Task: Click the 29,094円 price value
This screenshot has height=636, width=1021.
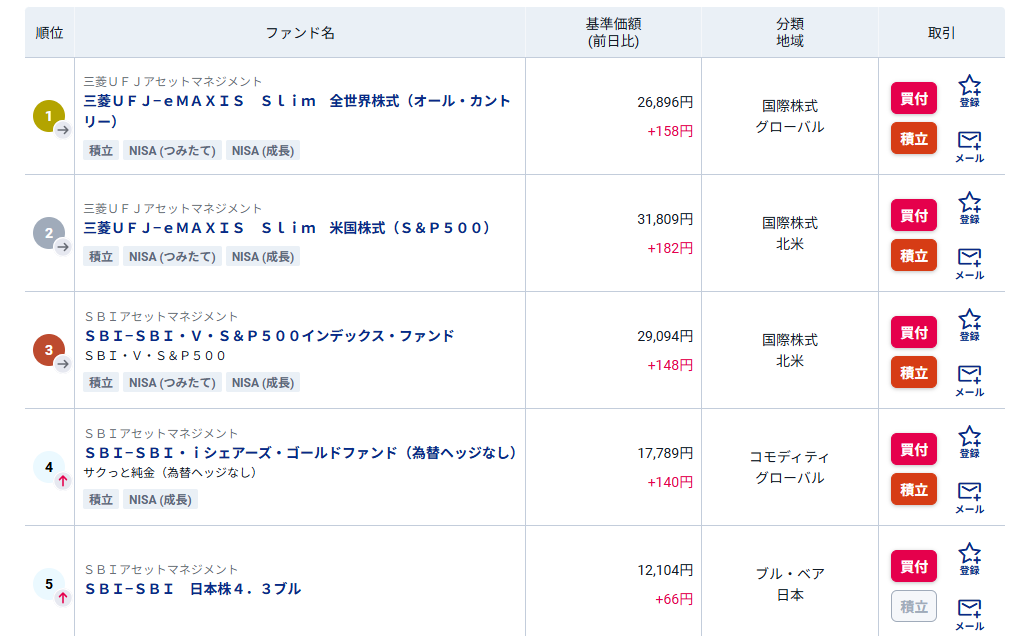Action: (x=665, y=337)
